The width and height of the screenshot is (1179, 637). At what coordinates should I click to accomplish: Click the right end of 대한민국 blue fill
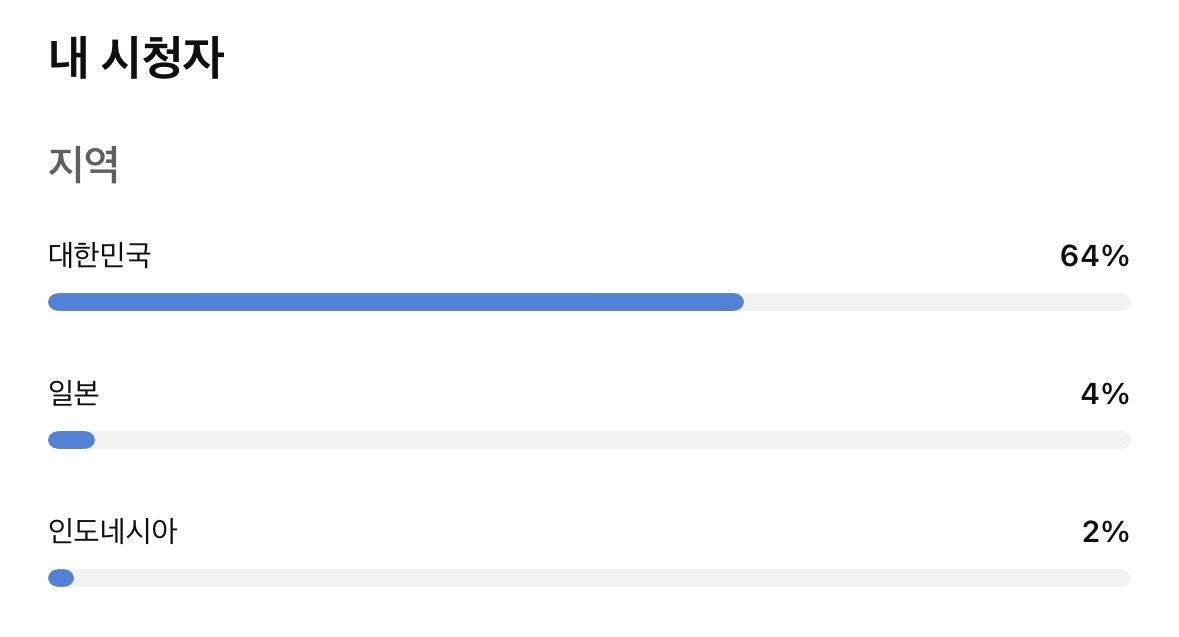(x=736, y=302)
